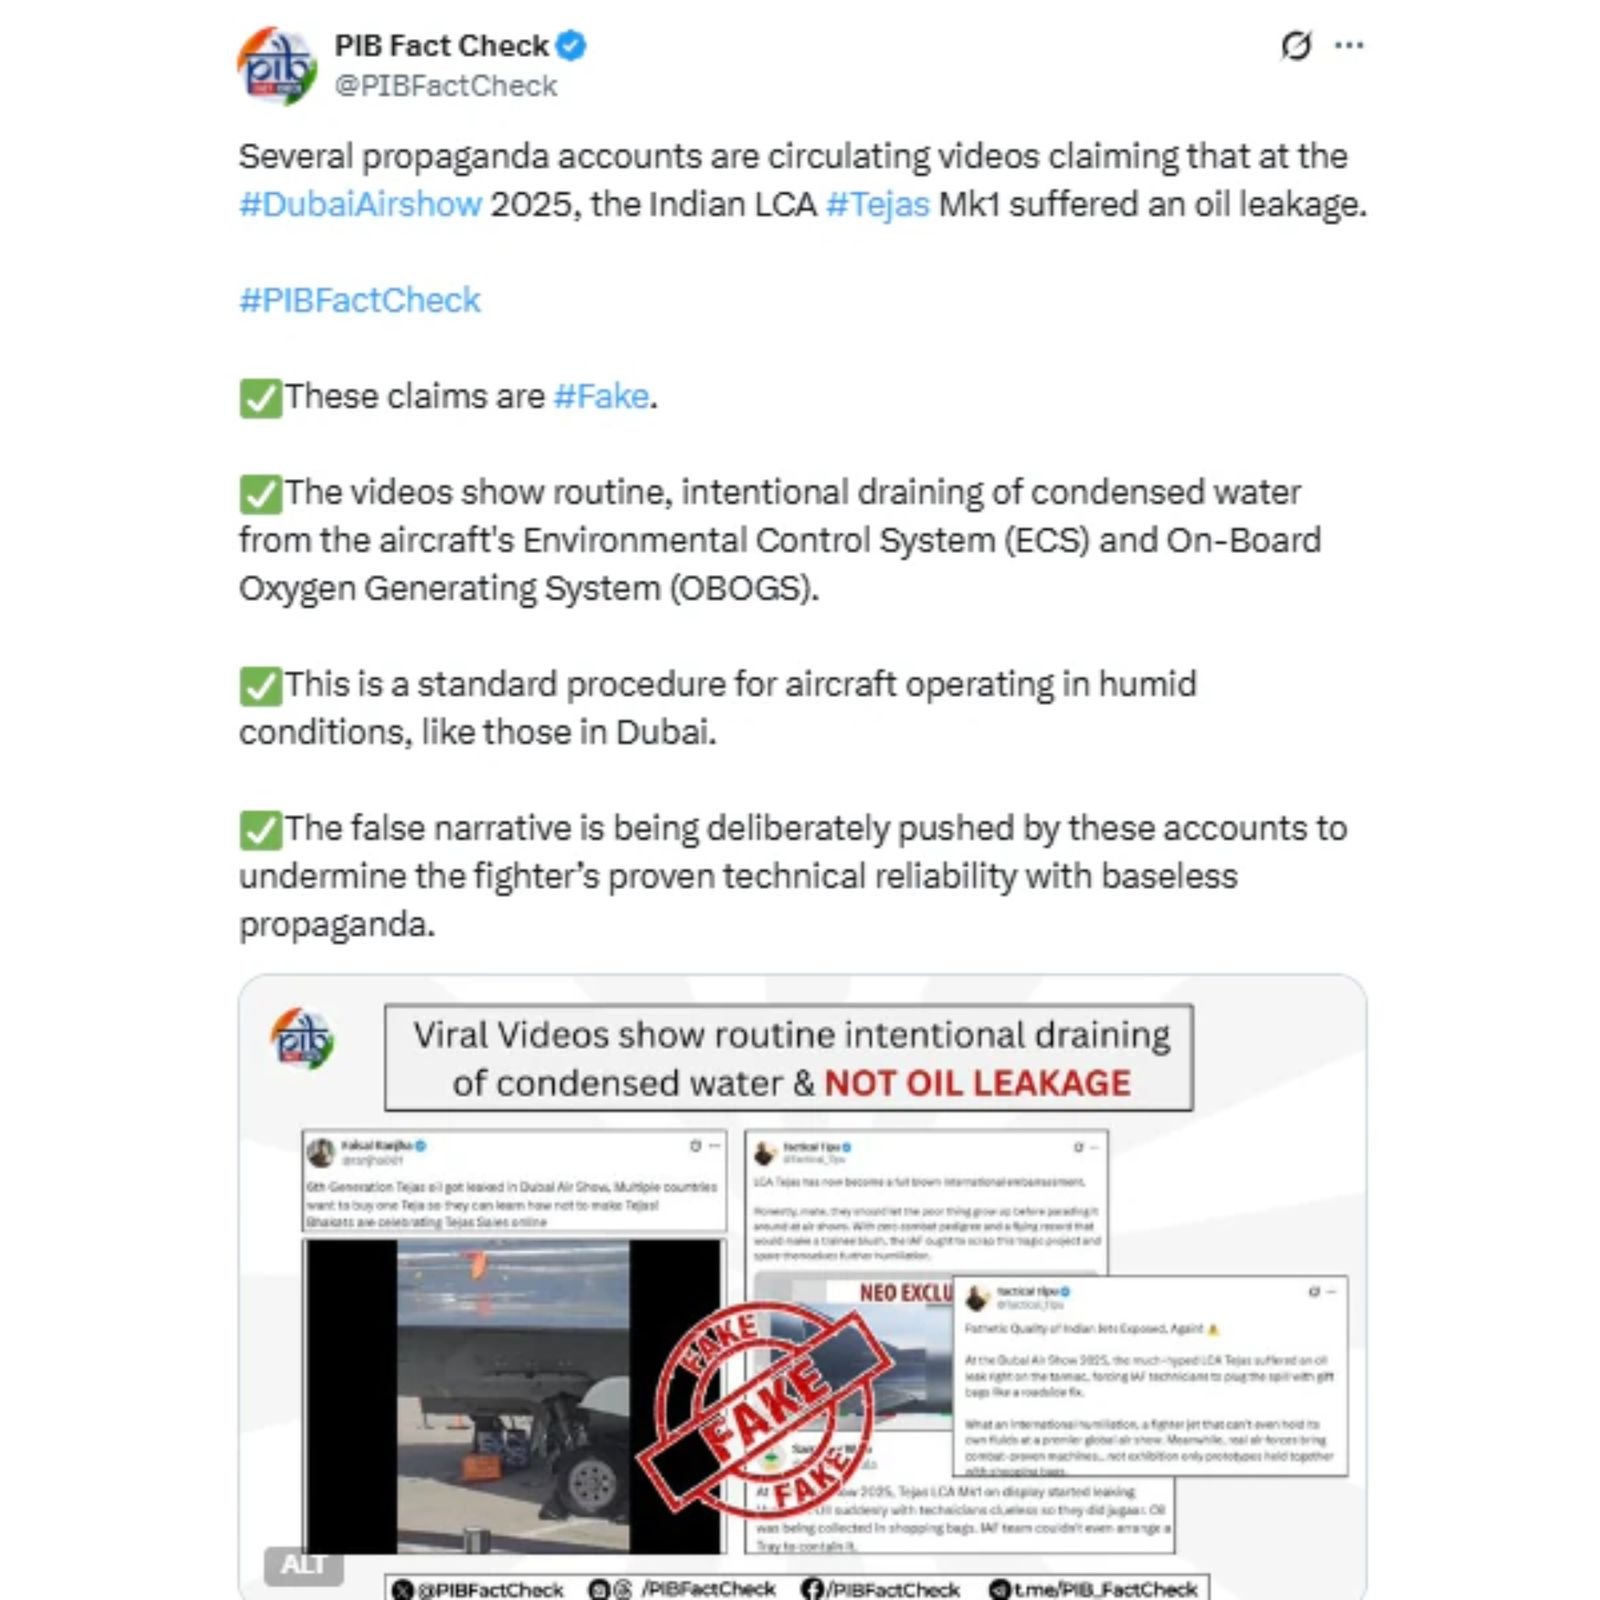Open the #Tejas hashtag link

coord(878,204)
